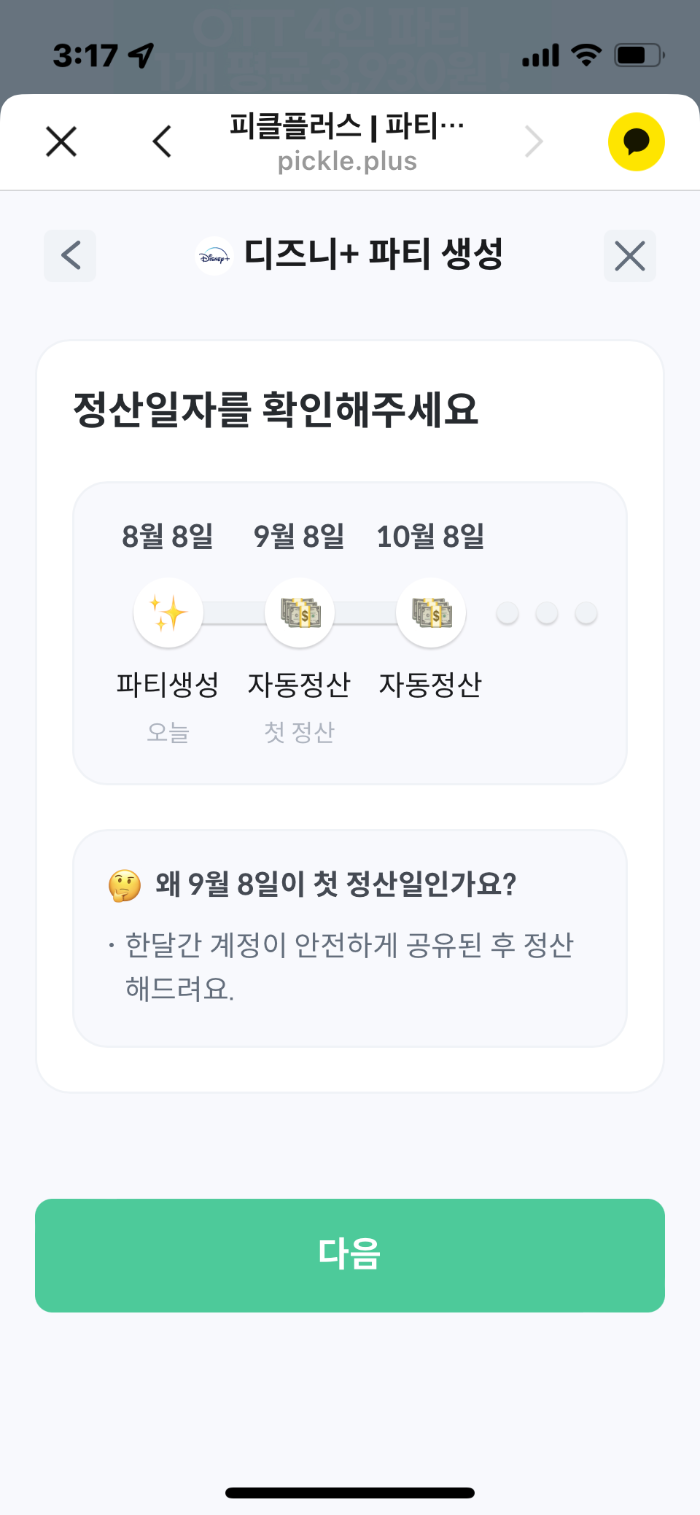Select the Disney+ logo icon
The width and height of the screenshot is (700, 1515).
[x=212, y=256]
